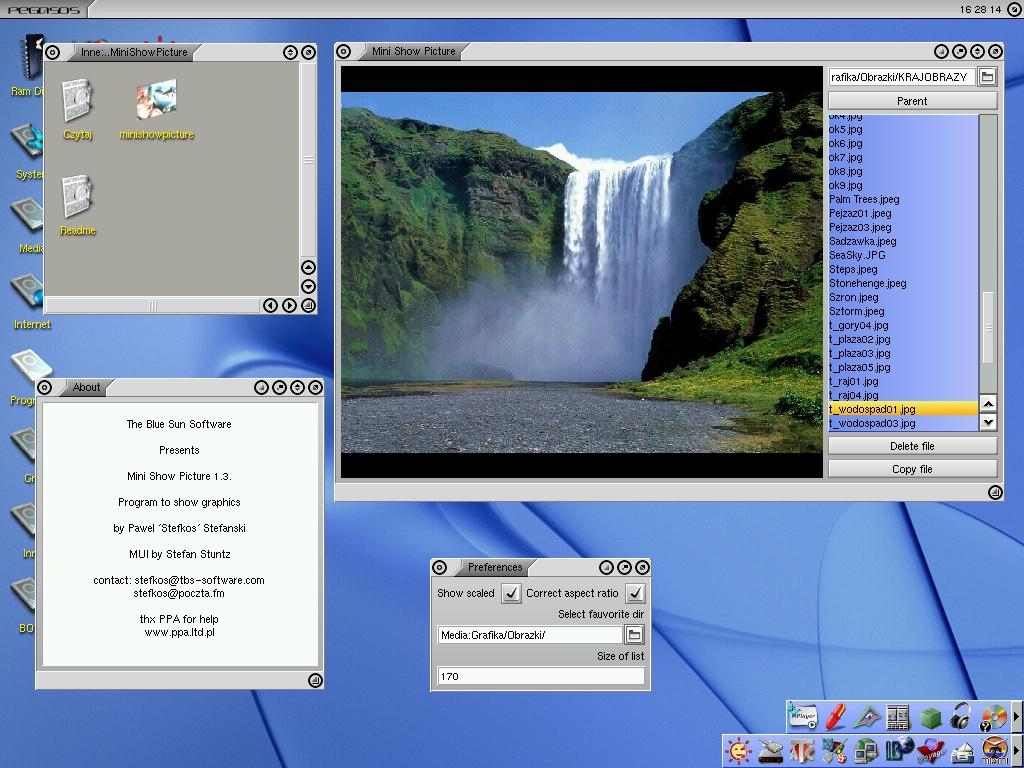1024x768 pixels.
Task: Select t_wodospad03.jpg in file list
Action: (903, 423)
